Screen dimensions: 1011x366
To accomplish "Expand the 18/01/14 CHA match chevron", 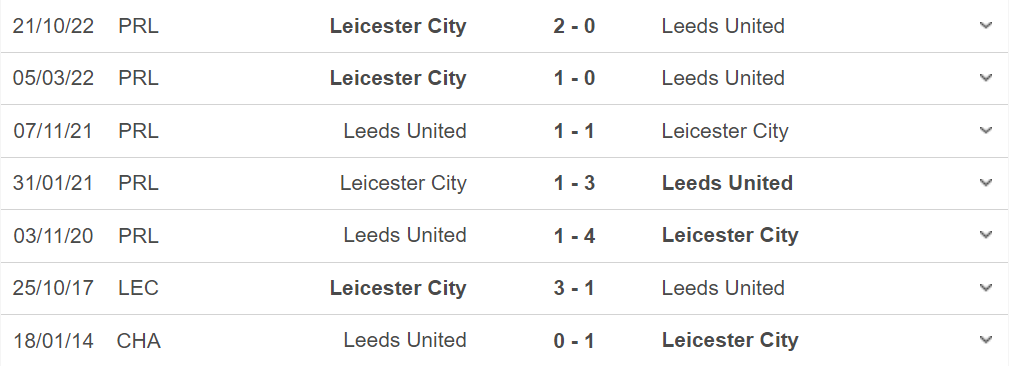I will pos(985,340).
